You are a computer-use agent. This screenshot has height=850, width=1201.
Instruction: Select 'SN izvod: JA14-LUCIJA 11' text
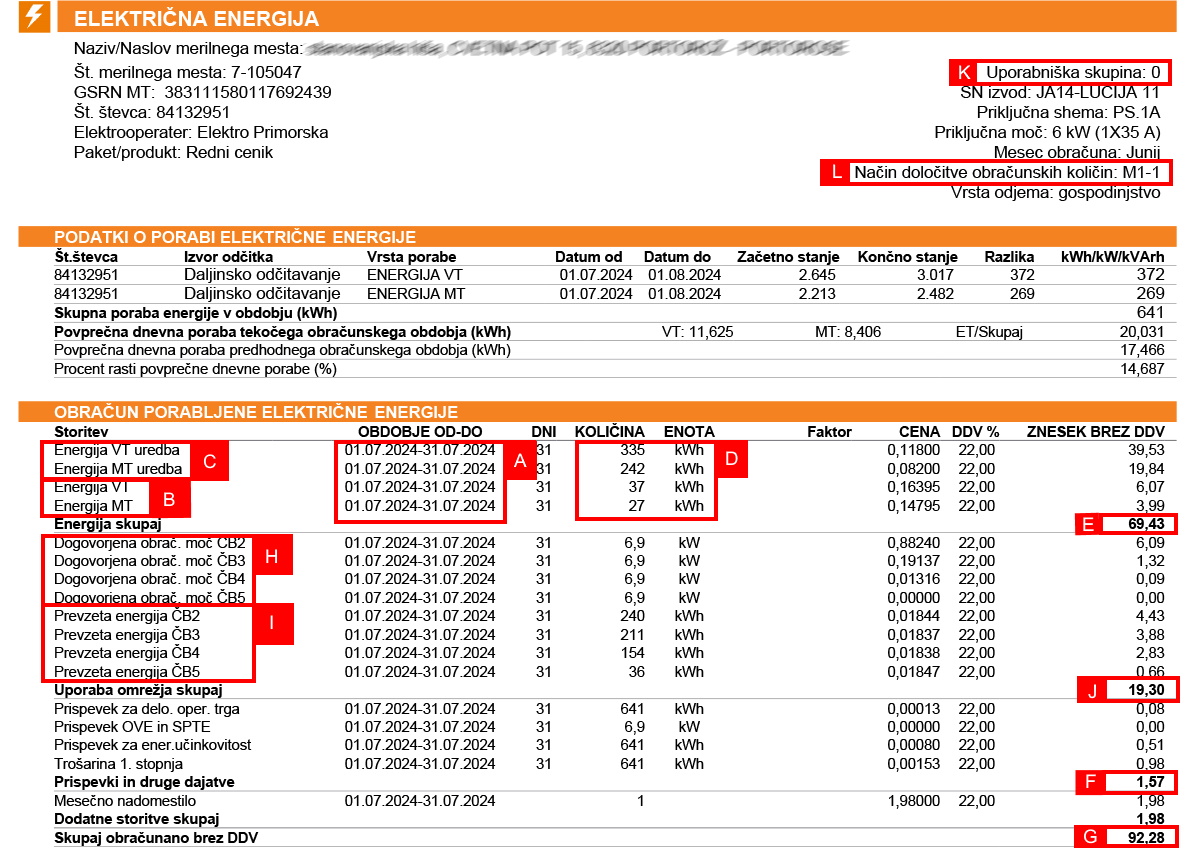tap(1060, 93)
